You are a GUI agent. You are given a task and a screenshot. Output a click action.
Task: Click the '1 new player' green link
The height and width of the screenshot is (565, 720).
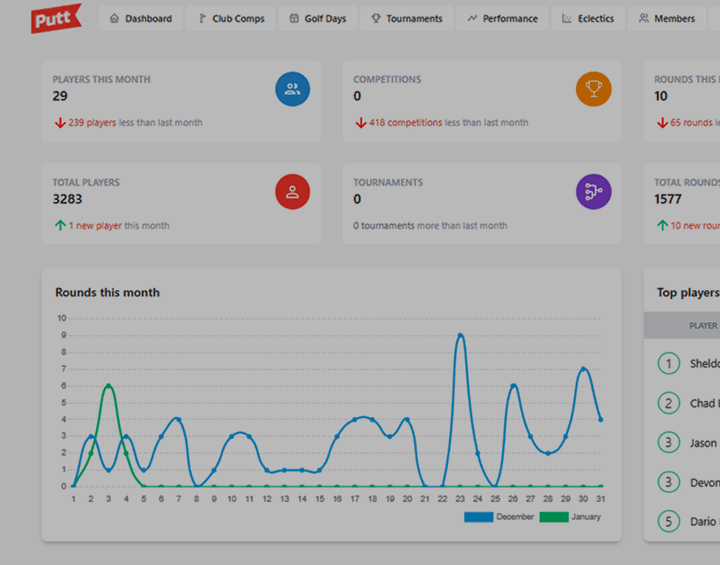95,226
